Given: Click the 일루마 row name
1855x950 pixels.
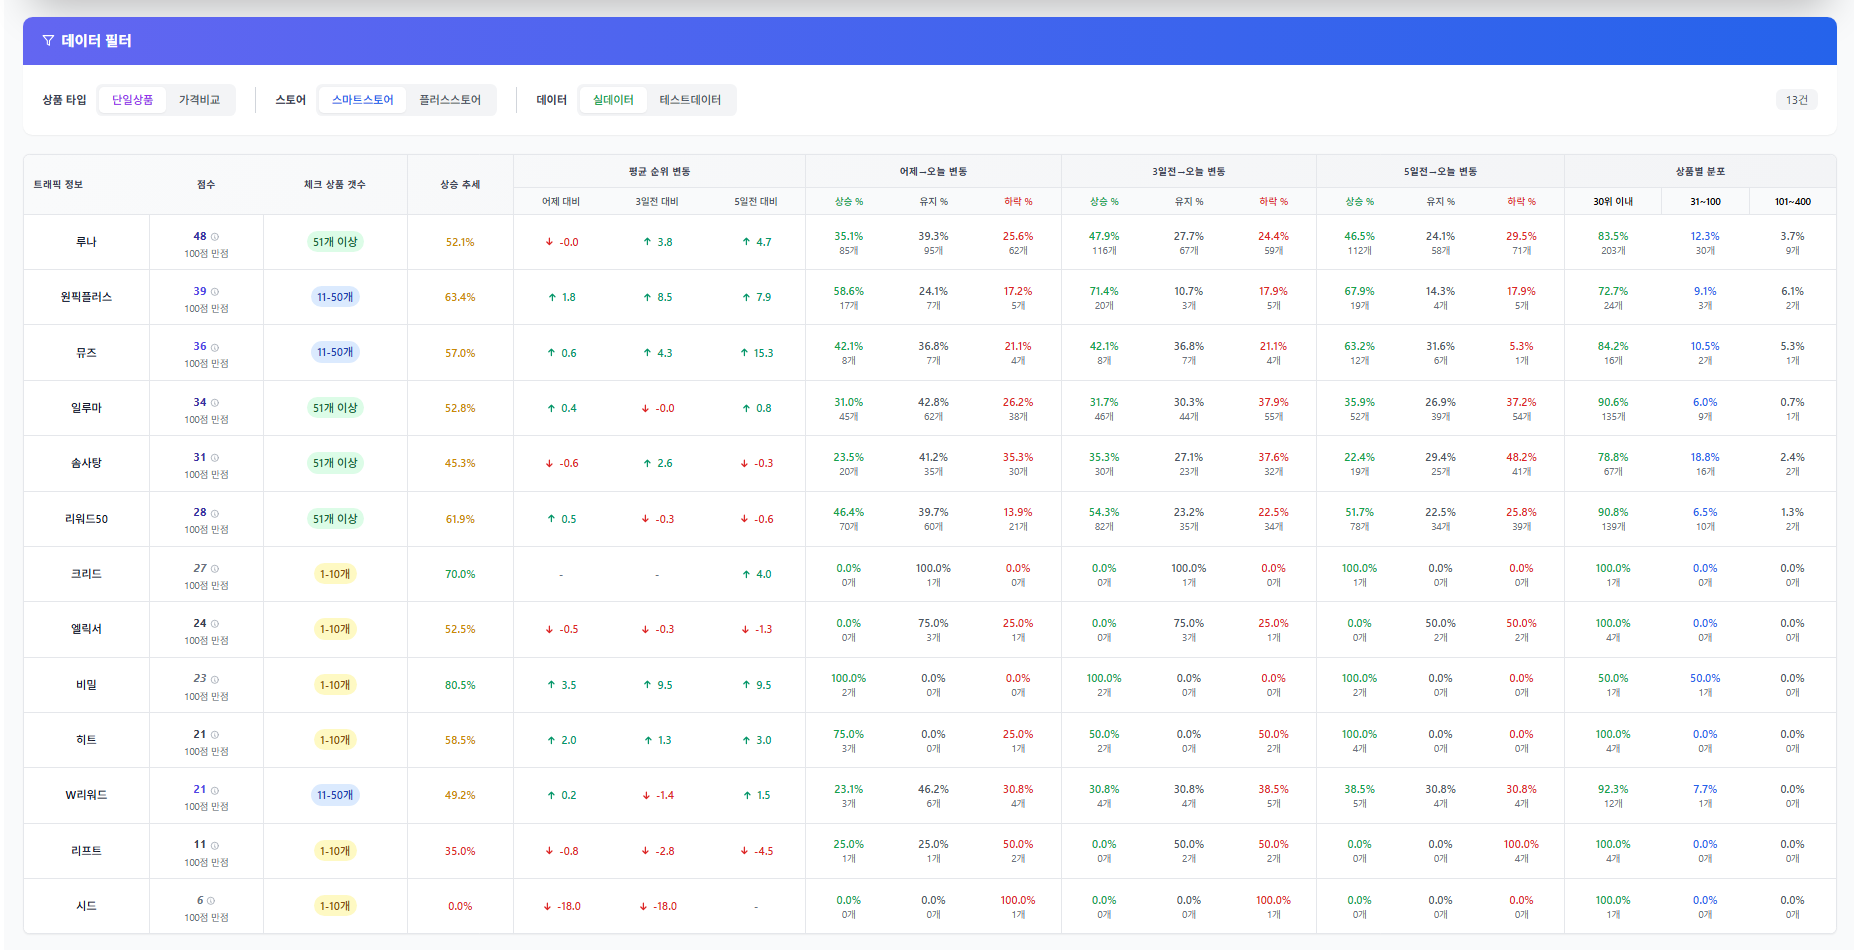Looking at the screenshot, I should coord(87,408).
